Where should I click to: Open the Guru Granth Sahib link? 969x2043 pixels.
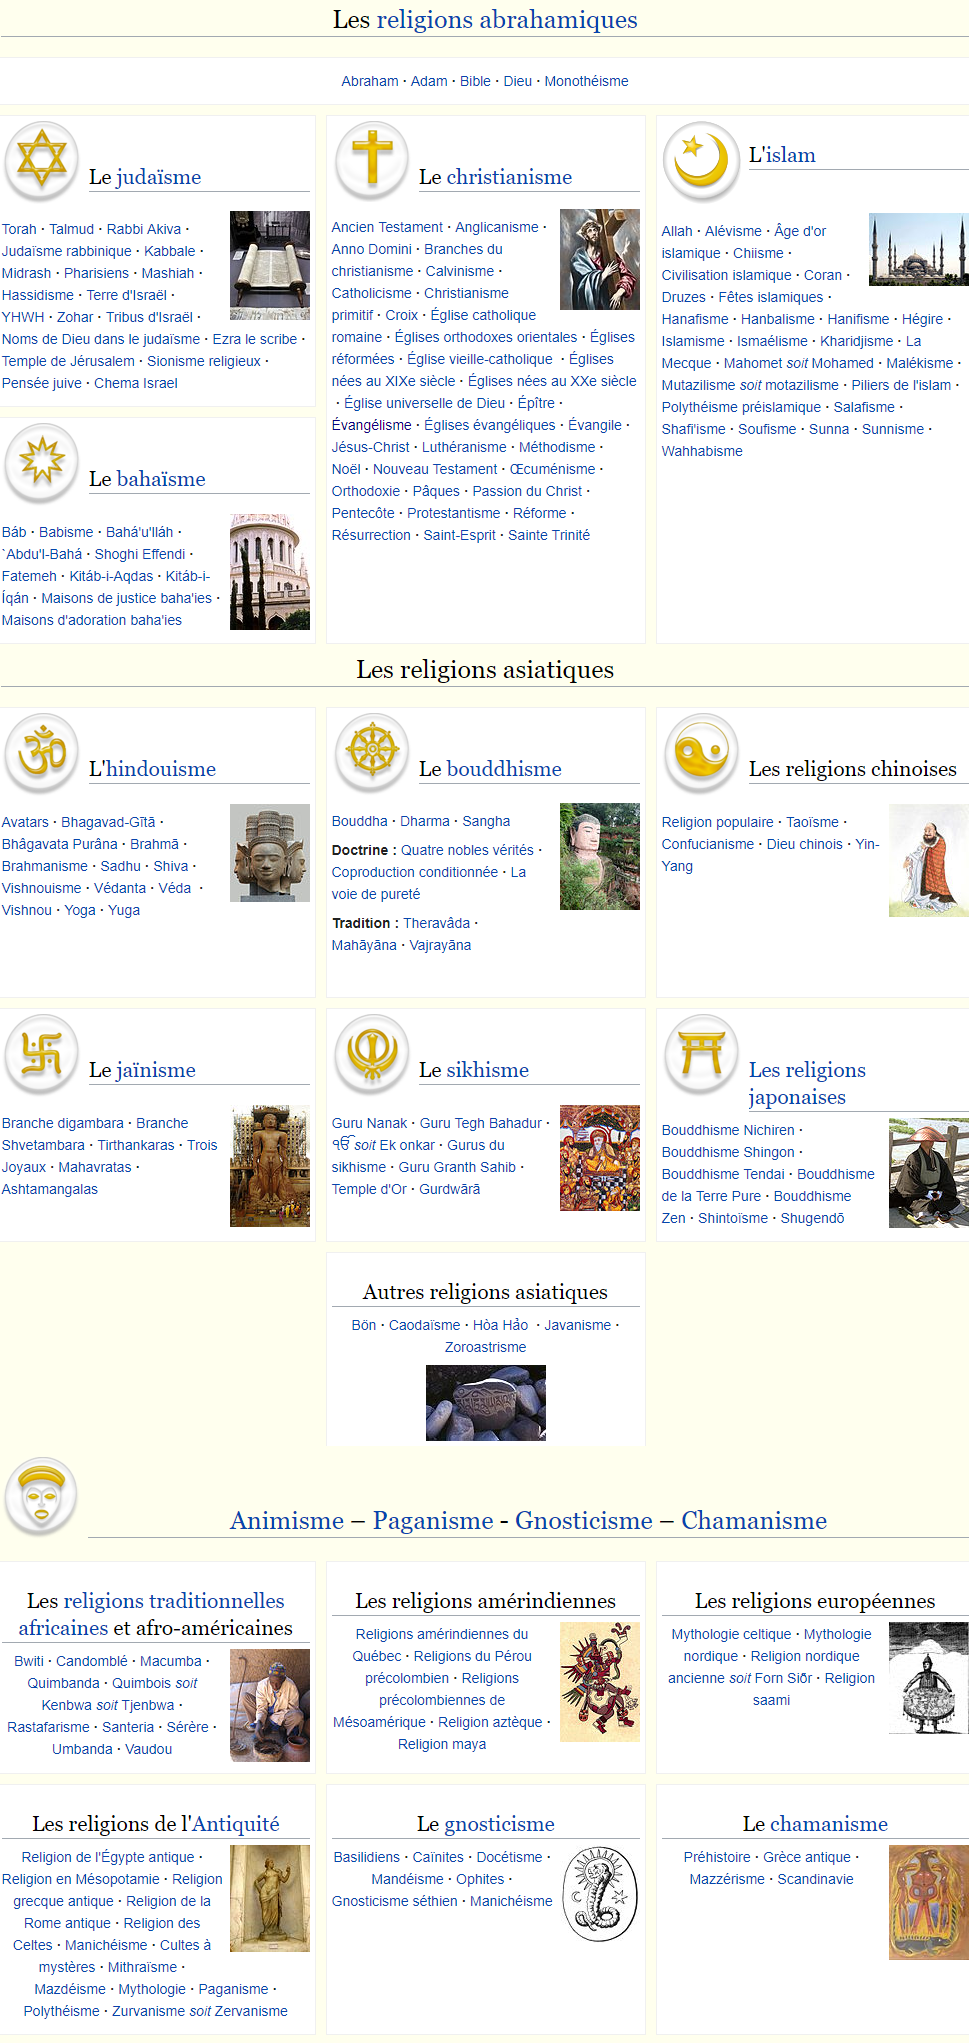click(x=457, y=1167)
